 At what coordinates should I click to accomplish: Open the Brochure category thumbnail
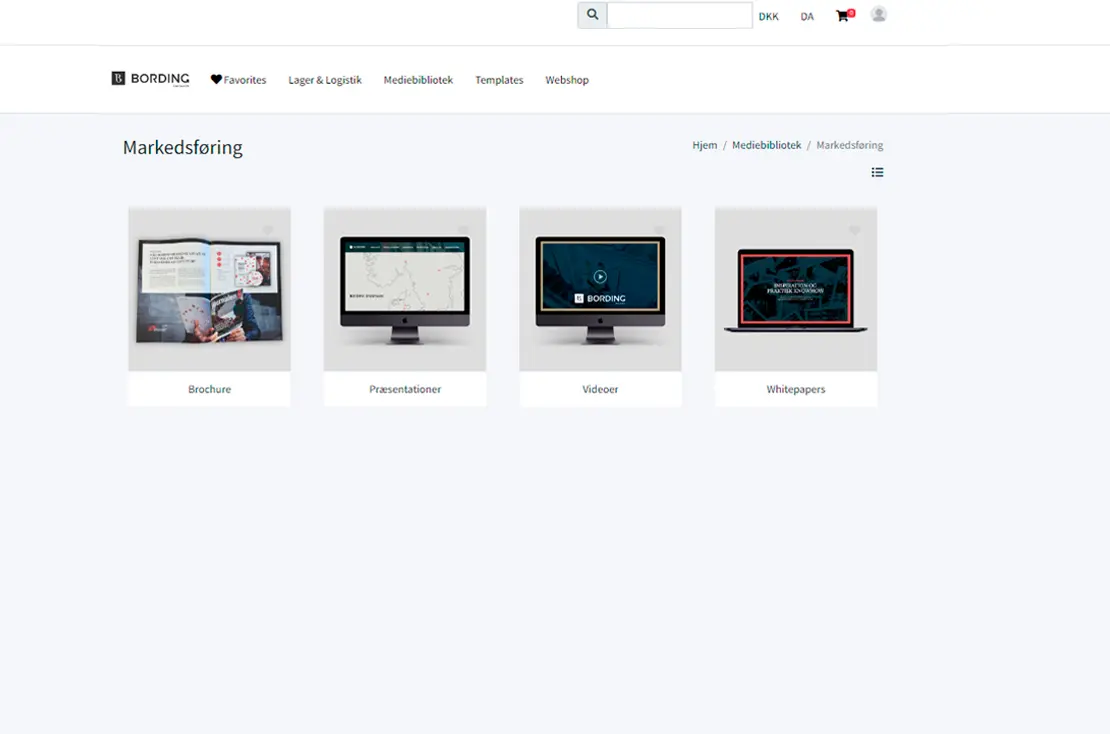click(x=209, y=290)
